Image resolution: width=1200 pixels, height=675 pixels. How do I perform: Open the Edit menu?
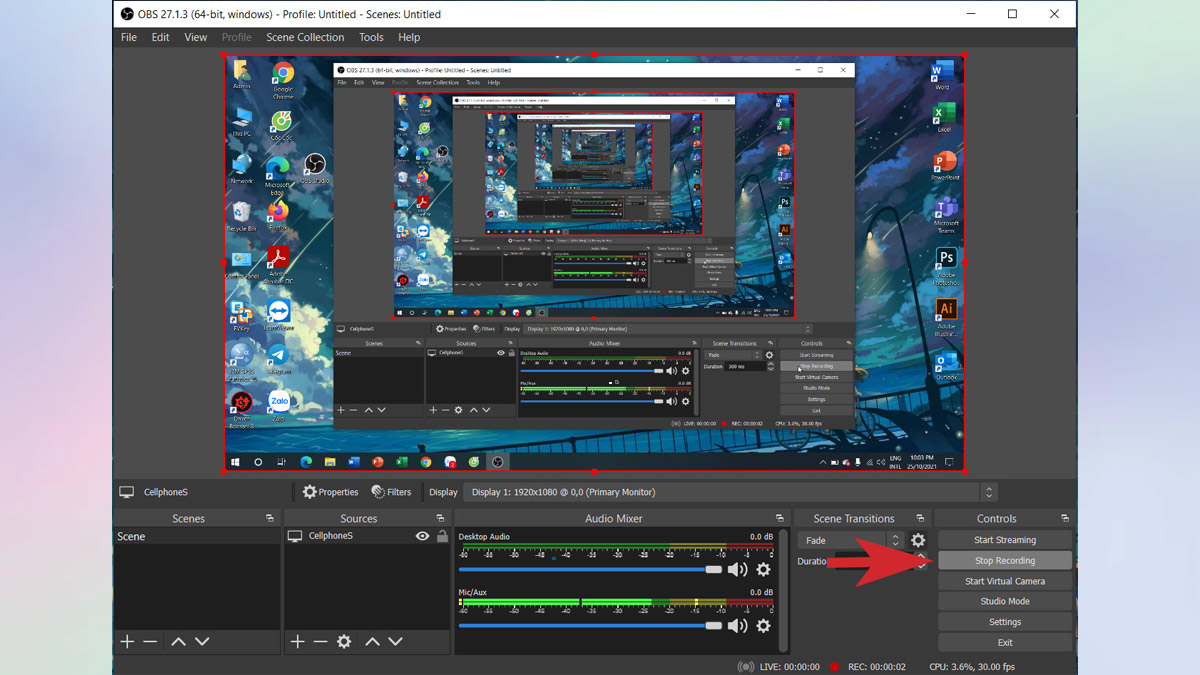(x=160, y=37)
